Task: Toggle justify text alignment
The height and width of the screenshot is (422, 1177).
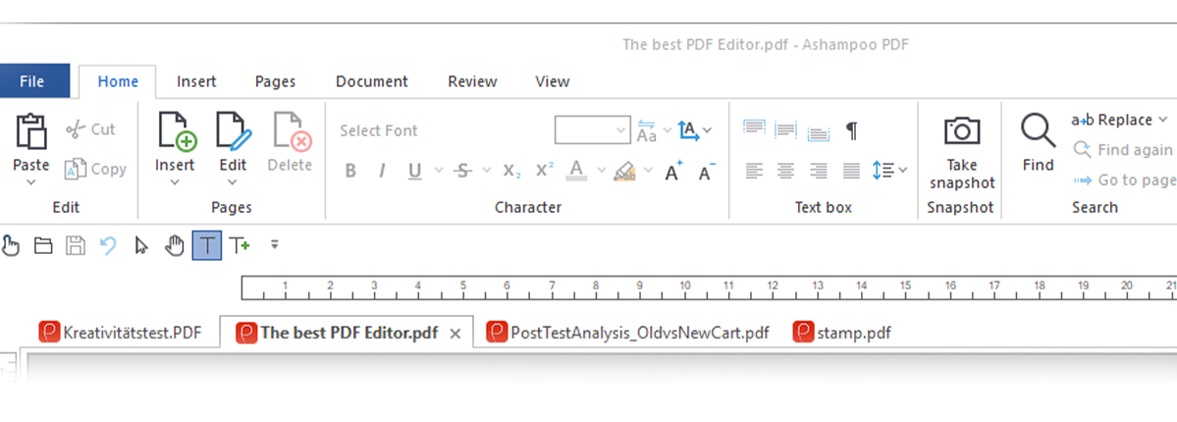Action: [x=851, y=171]
